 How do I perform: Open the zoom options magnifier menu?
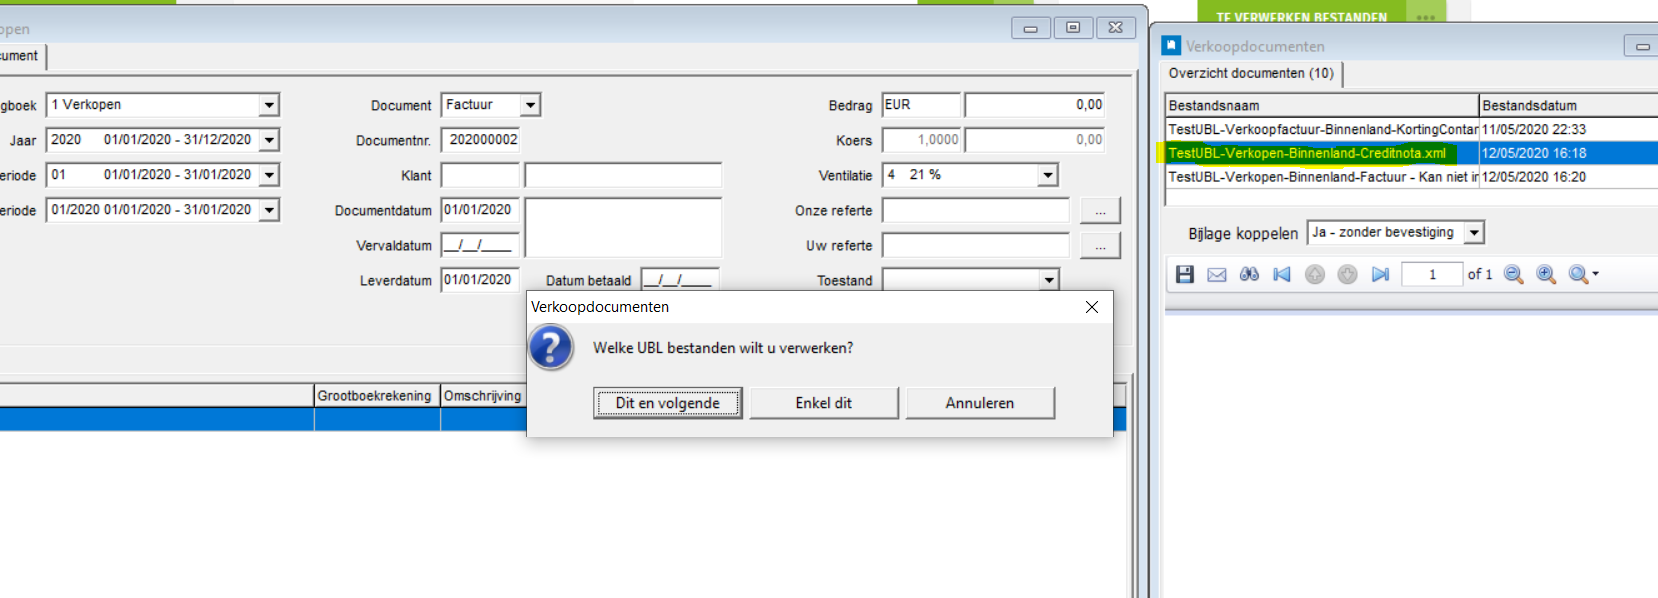pos(1583,274)
